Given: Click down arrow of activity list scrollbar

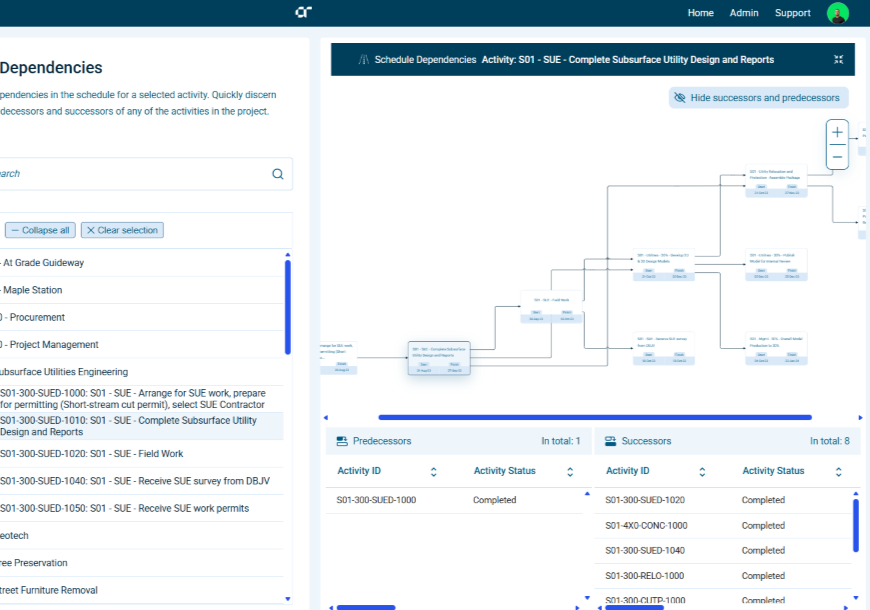Looking at the screenshot, I should [x=287, y=599].
